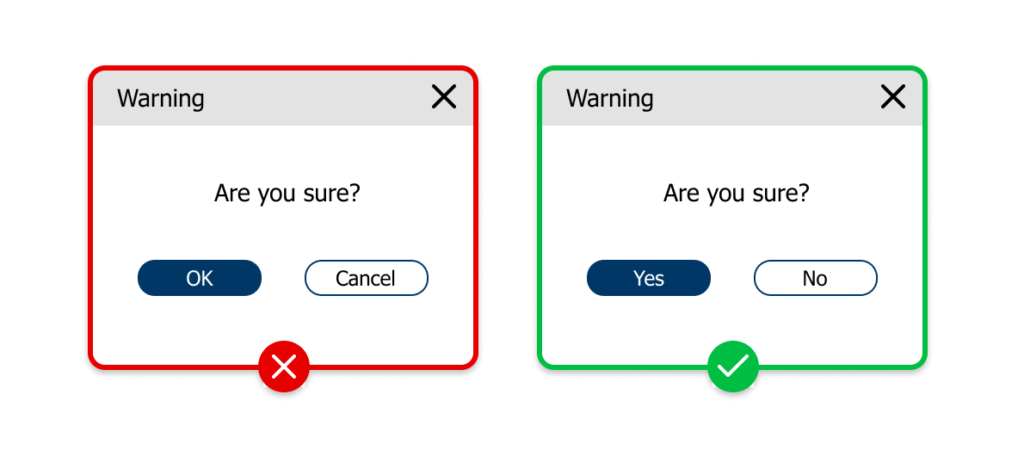Click the gap between Yes and No buttons

click(732, 278)
